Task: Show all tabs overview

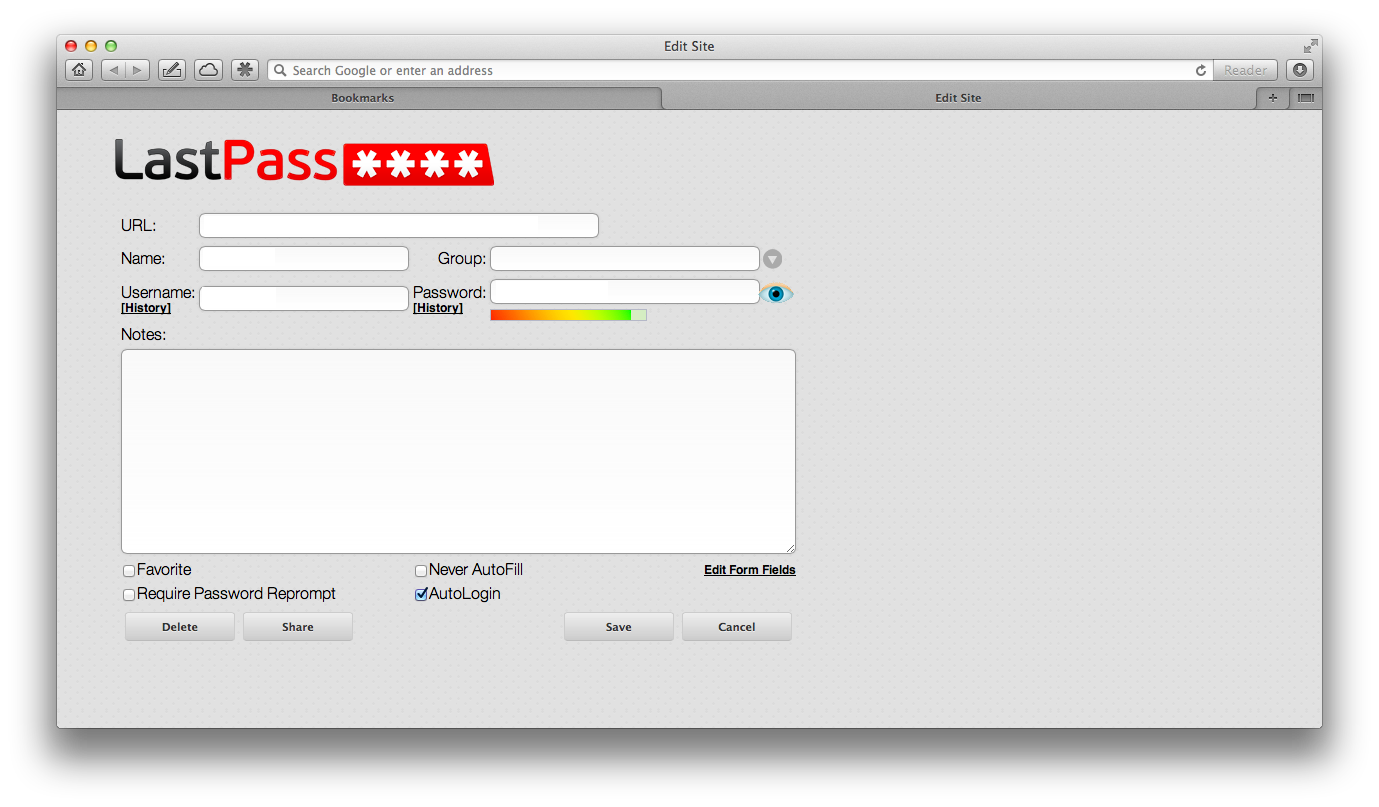Action: (x=1306, y=98)
